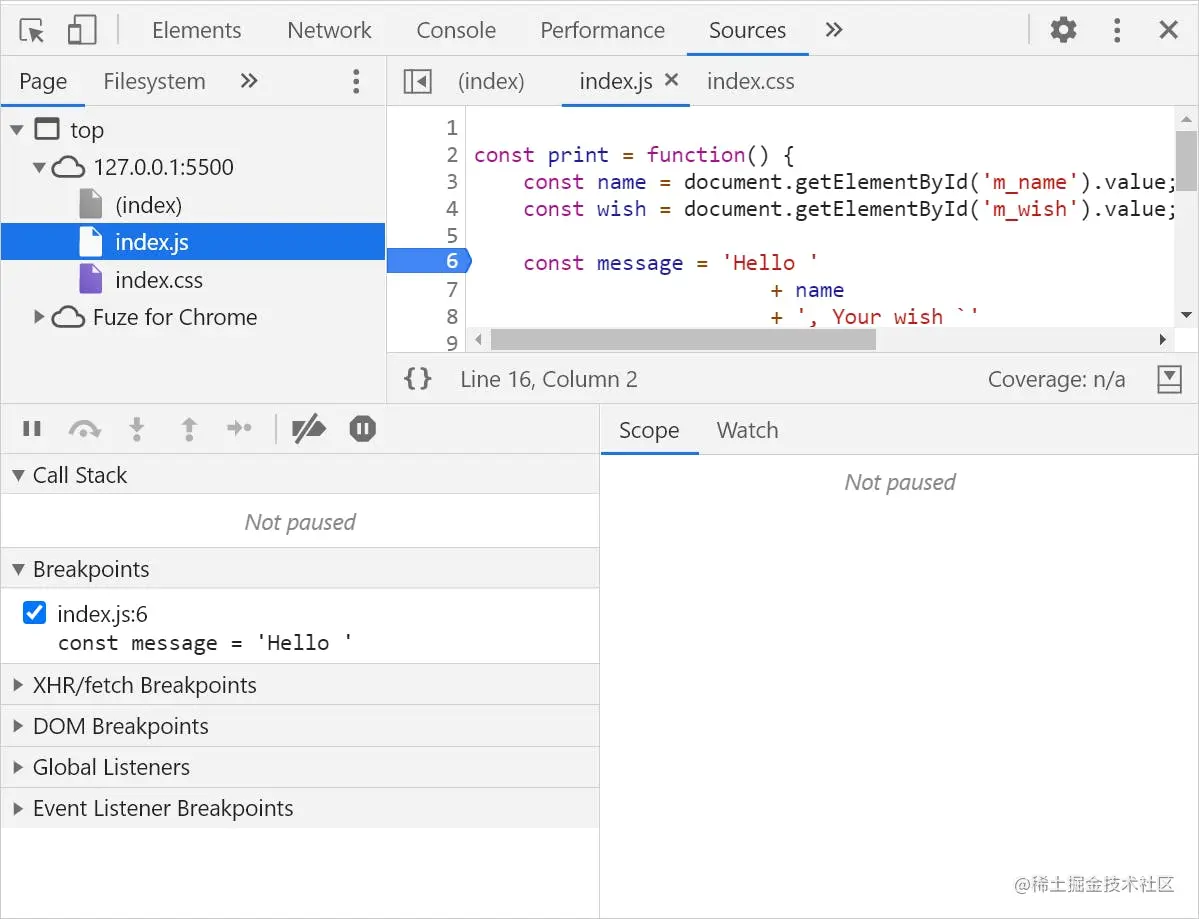The height and width of the screenshot is (919, 1199).
Task: Pause script execution
Action: point(31,429)
